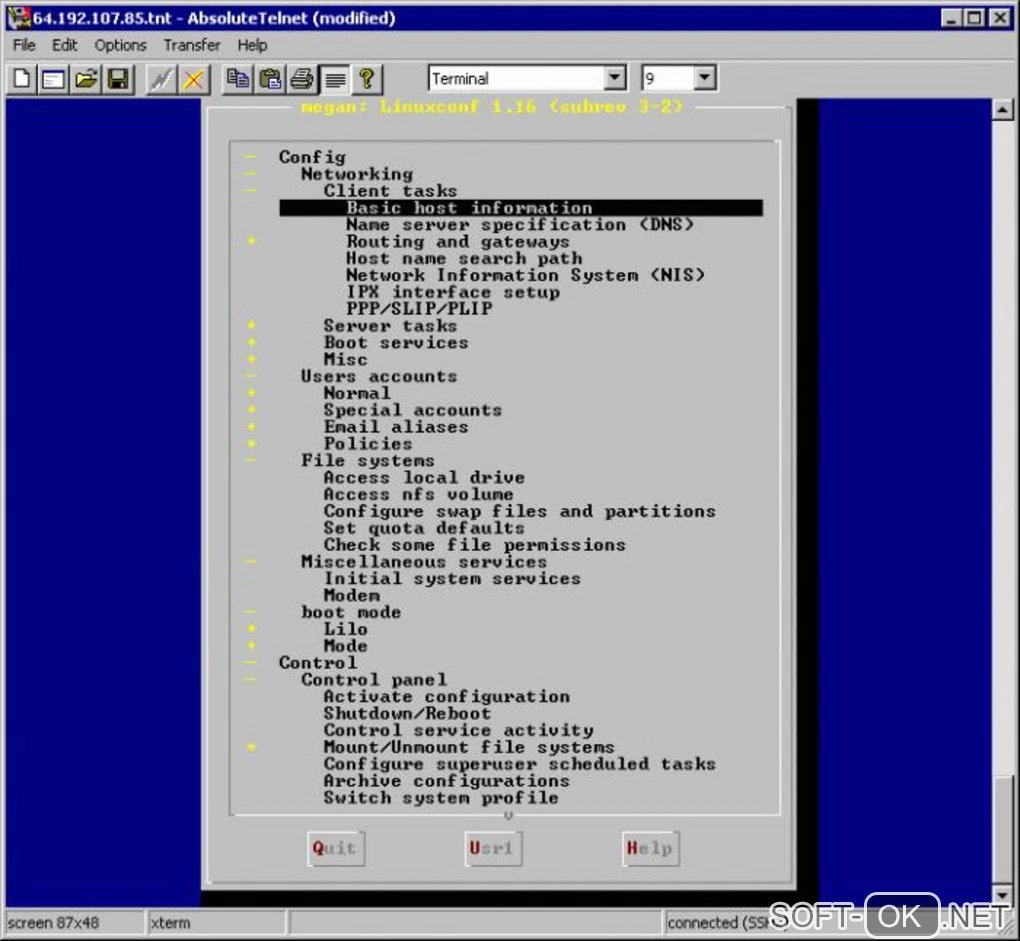
Task: Click the Open folder toolbar icon
Action: [86, 79]
